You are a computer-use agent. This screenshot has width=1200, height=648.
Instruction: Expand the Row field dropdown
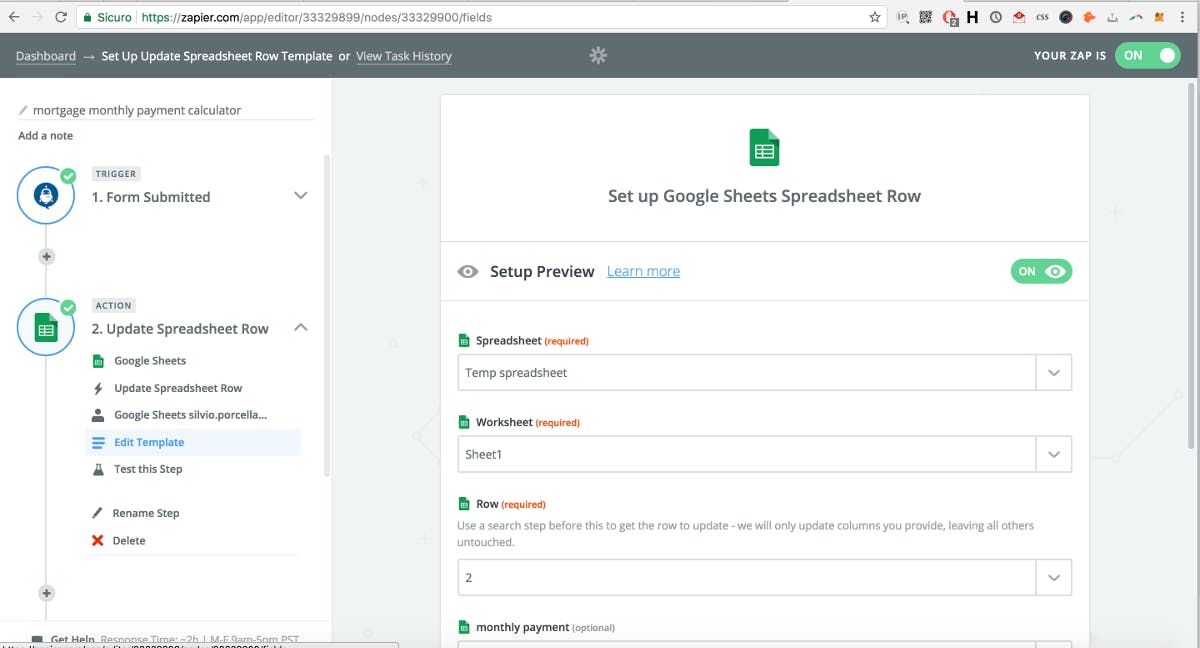pyautogui.click(x=1053, y=577)
